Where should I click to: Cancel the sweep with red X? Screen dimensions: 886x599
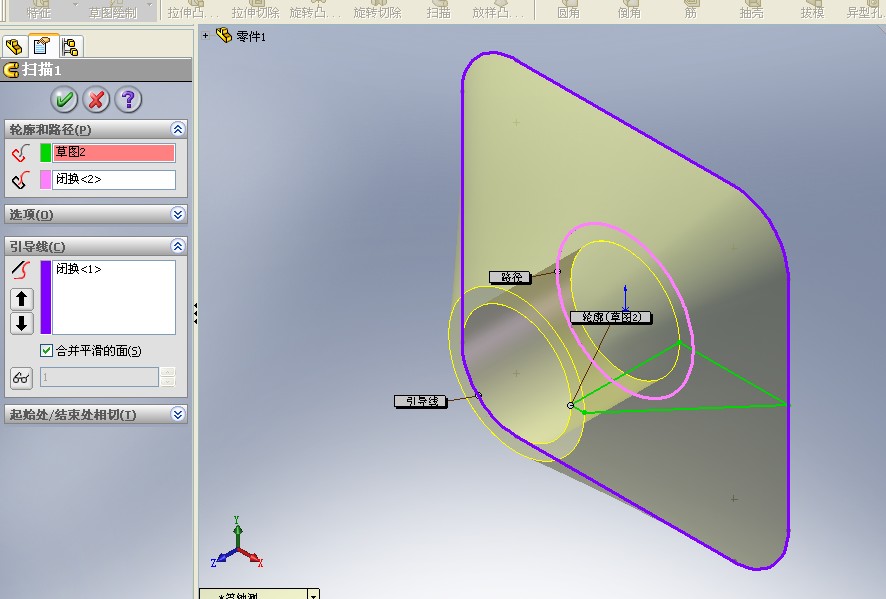click(96, 100)
